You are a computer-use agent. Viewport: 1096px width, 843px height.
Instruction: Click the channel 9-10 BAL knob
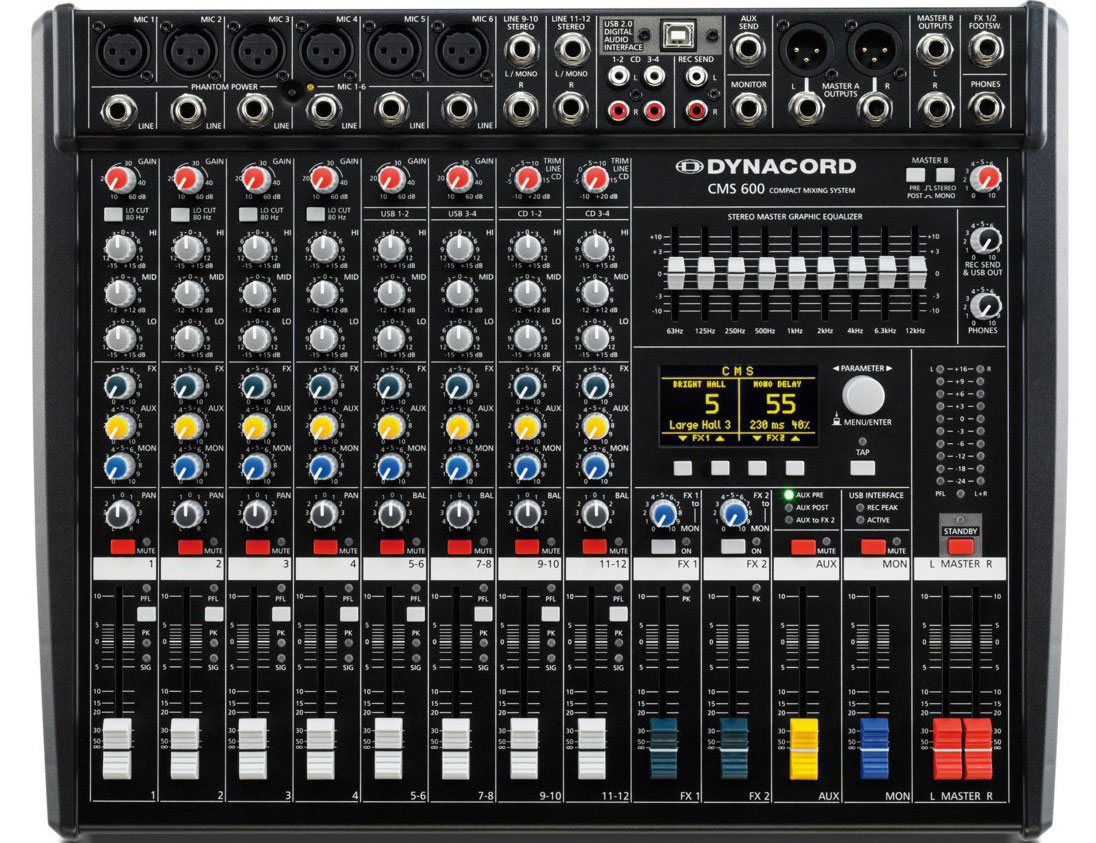(527, 515)
